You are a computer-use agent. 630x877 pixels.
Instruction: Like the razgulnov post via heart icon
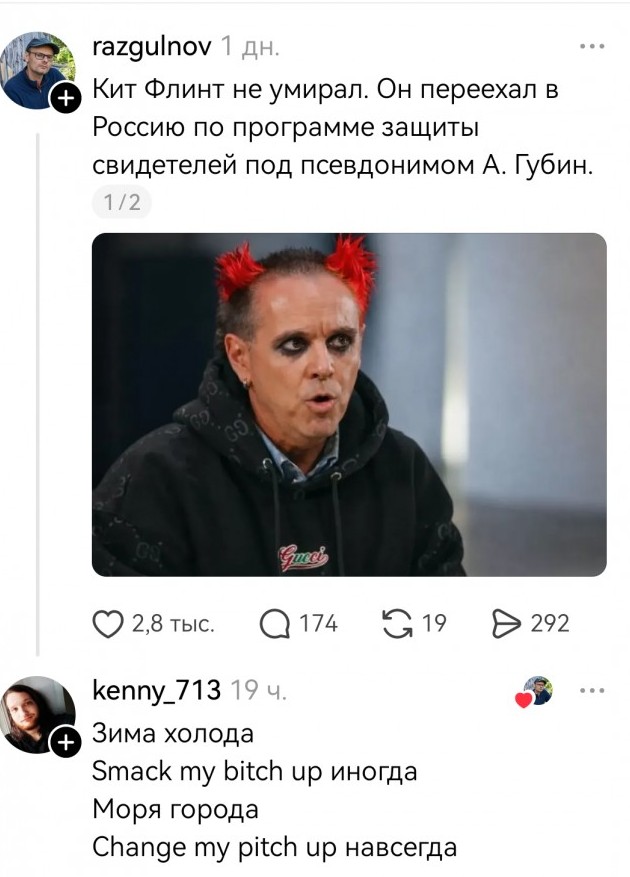[108, 624]
